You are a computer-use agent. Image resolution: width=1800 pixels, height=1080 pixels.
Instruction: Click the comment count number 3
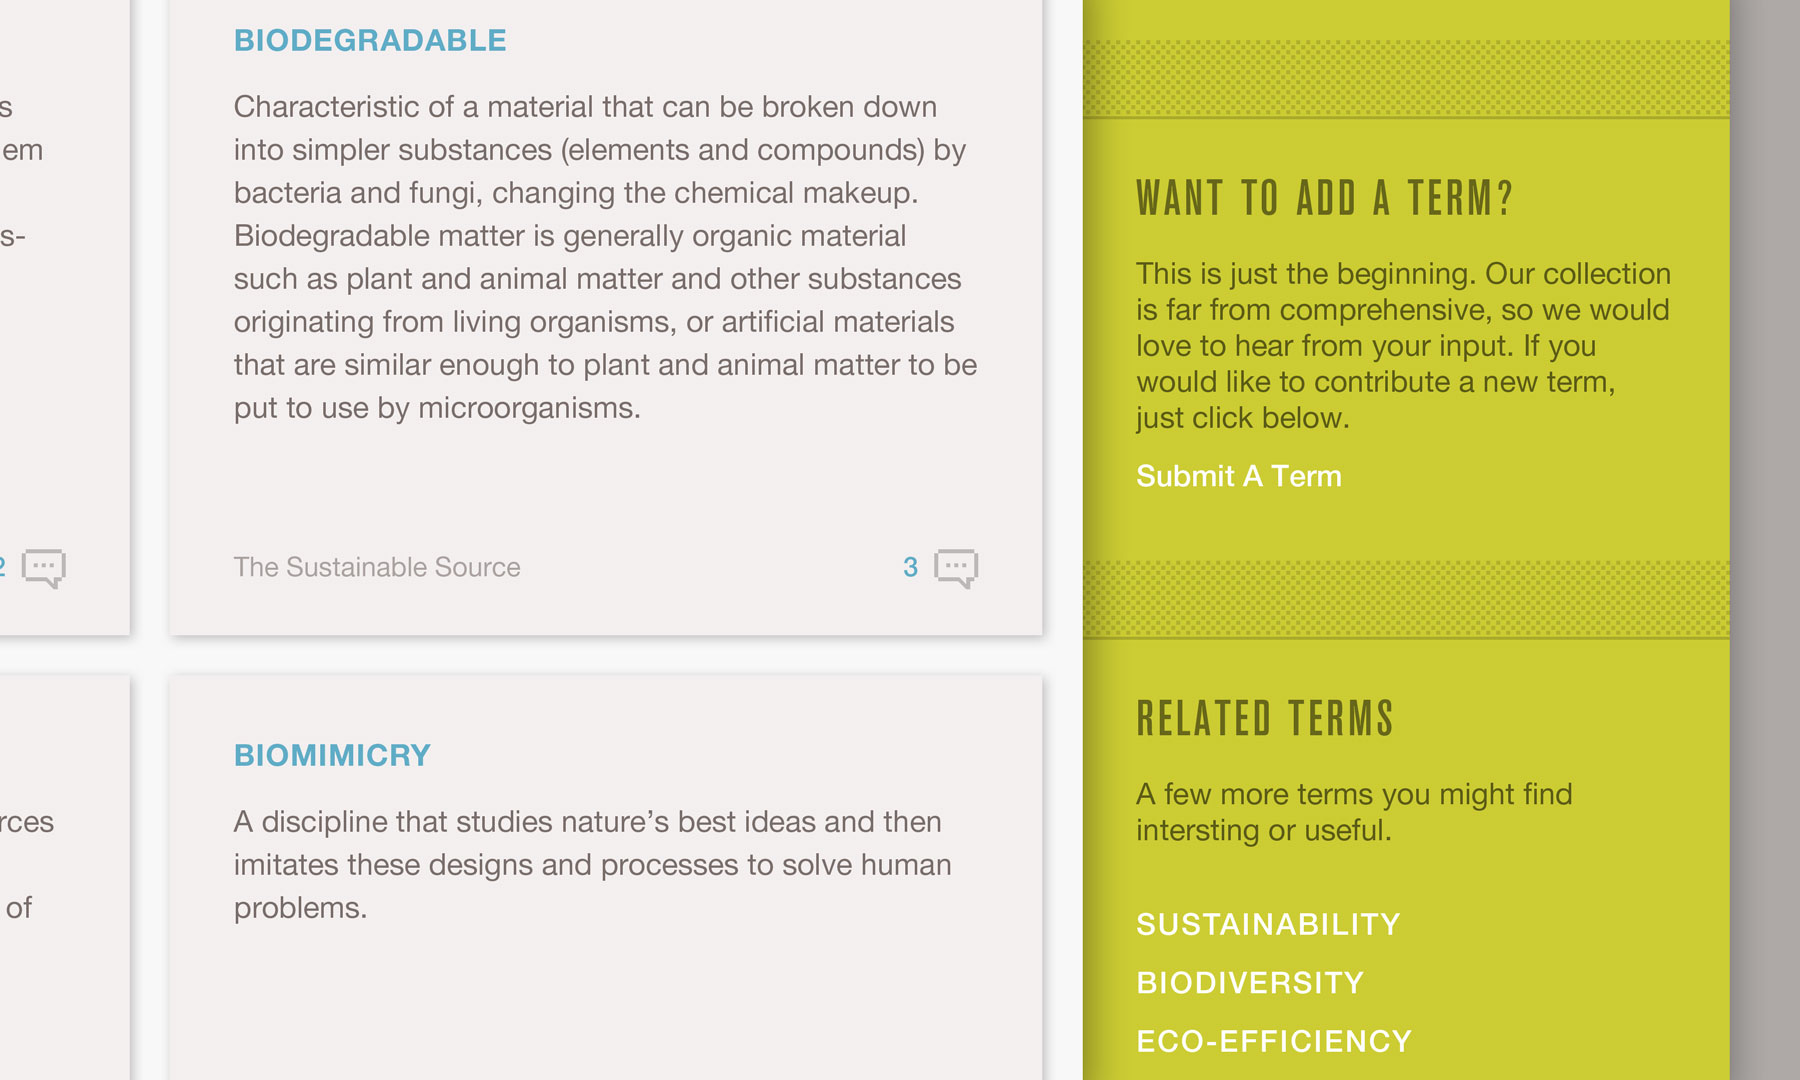point(909,567)
